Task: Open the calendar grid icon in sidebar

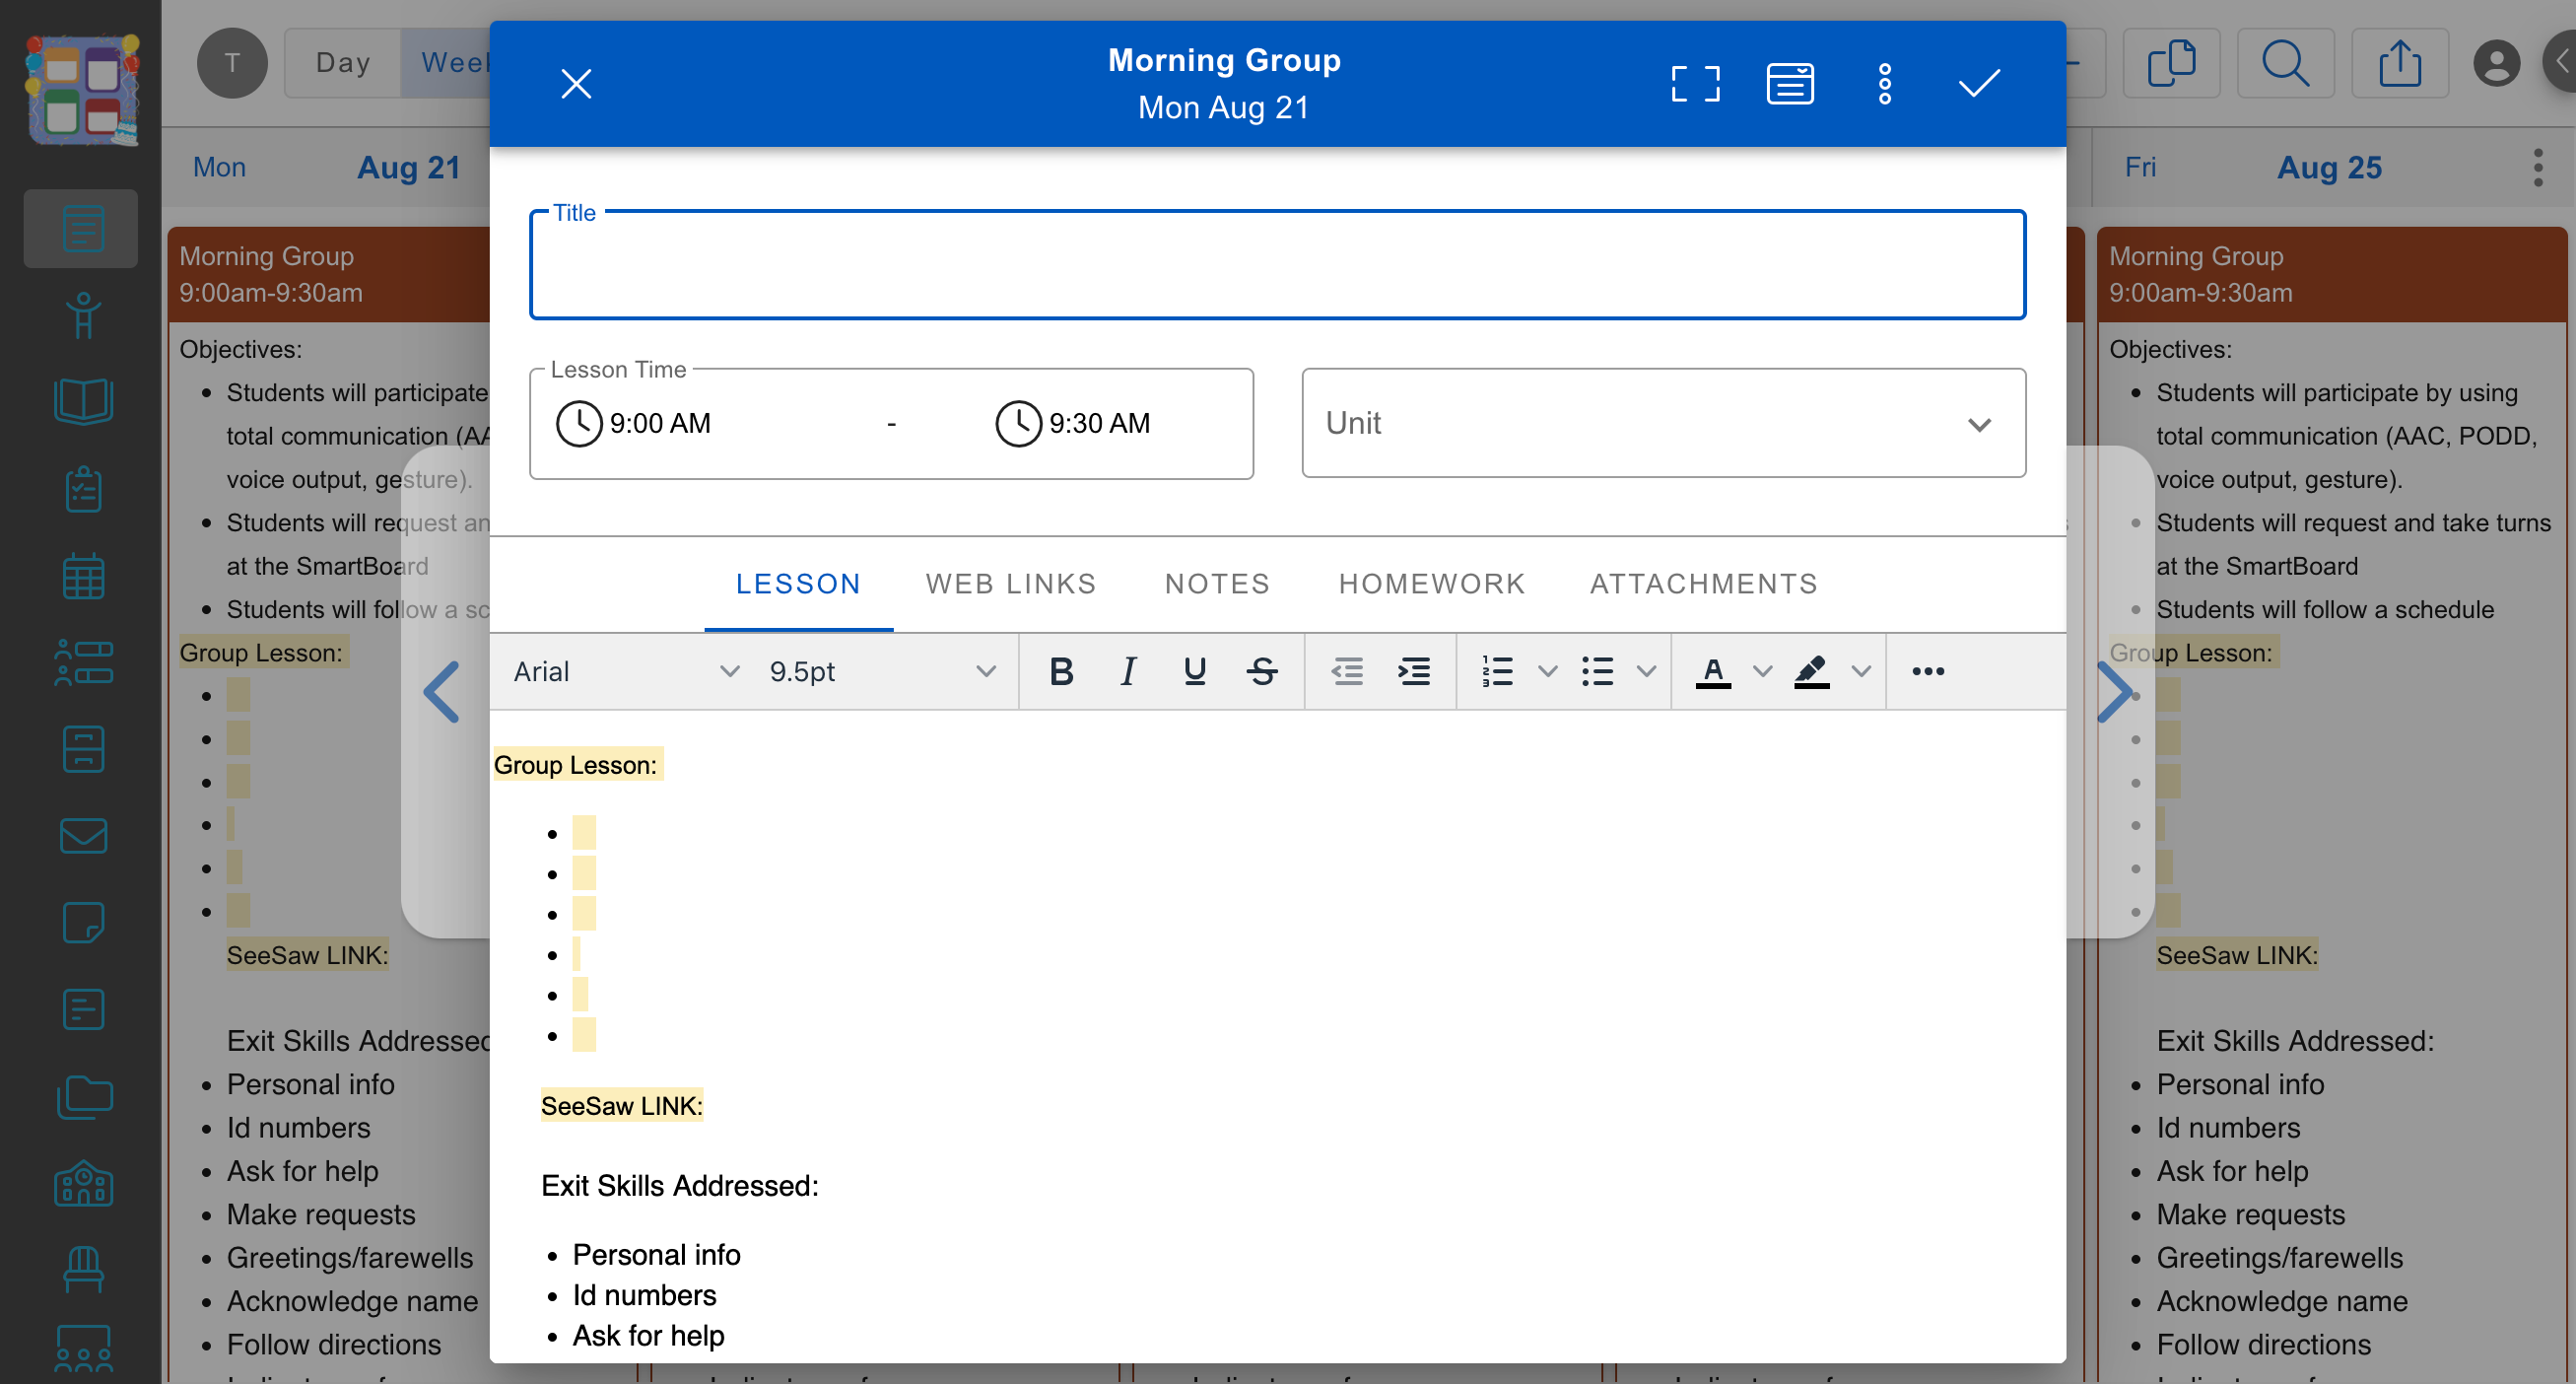Action: pyautogui.click(x=83, y=575)
